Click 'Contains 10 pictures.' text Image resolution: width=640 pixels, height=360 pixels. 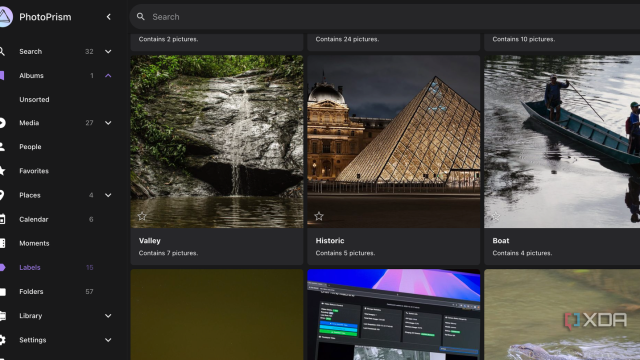524,39
